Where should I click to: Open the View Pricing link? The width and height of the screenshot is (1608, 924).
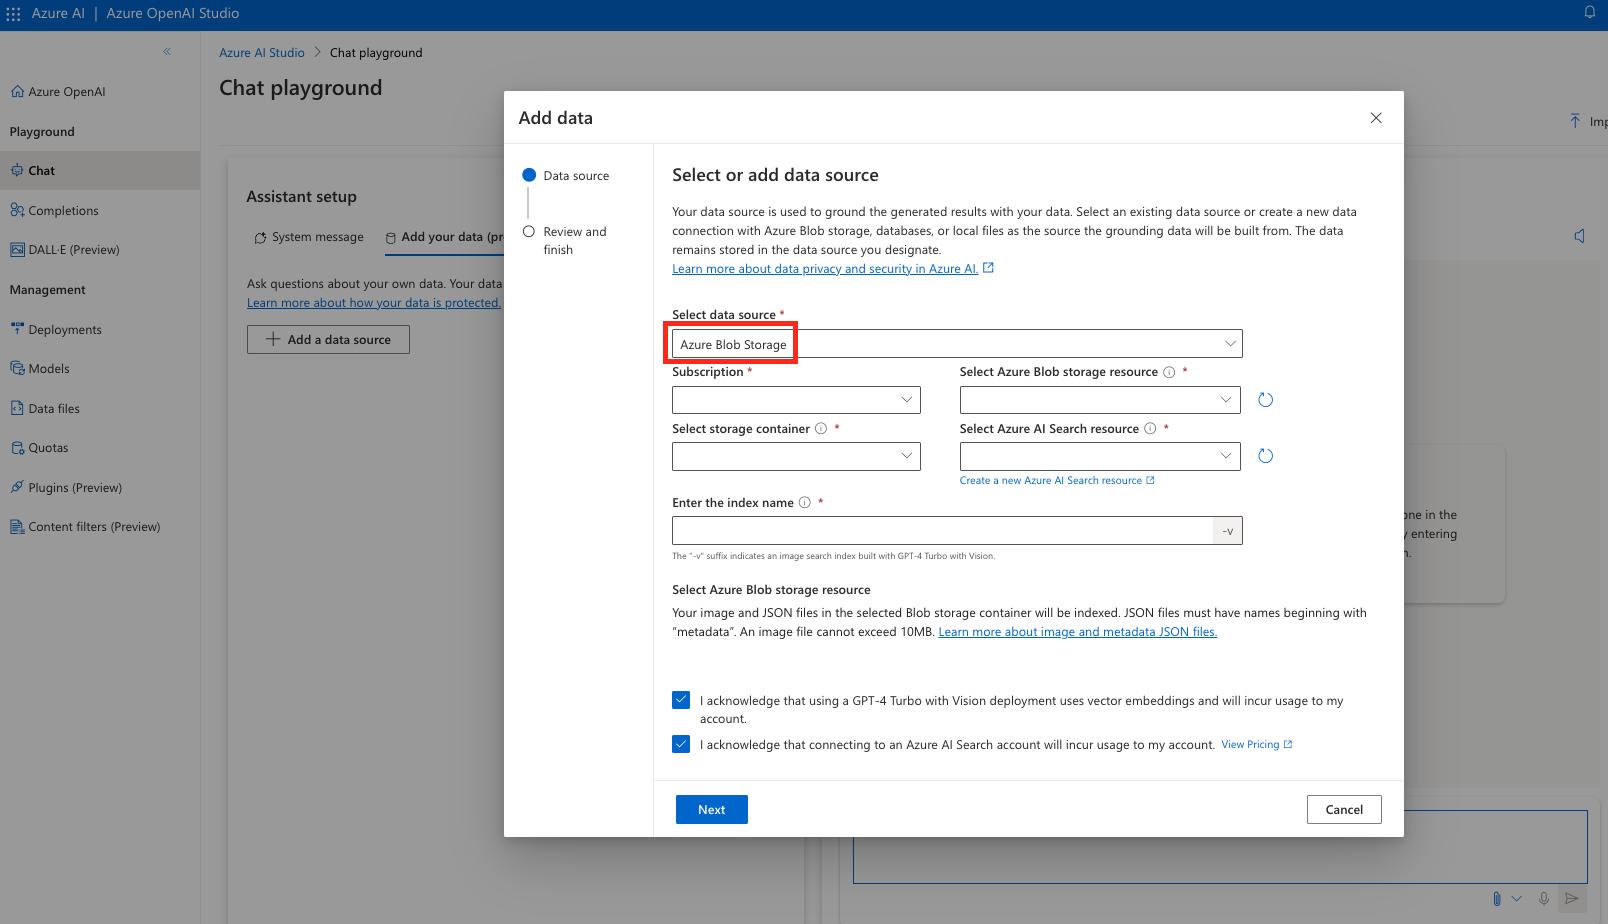pyautogui.click(x=1256, y=745)
